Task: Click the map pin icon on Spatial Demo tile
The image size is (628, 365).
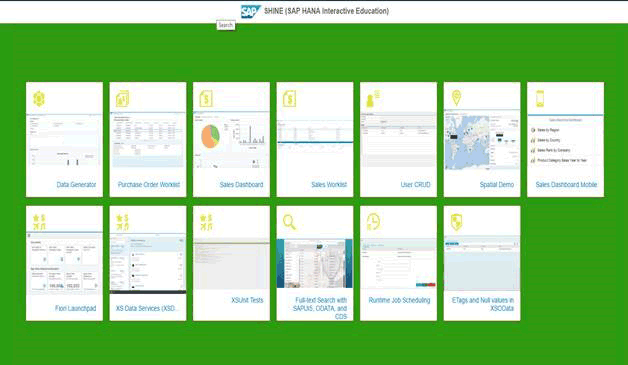Action: [456, 98]
